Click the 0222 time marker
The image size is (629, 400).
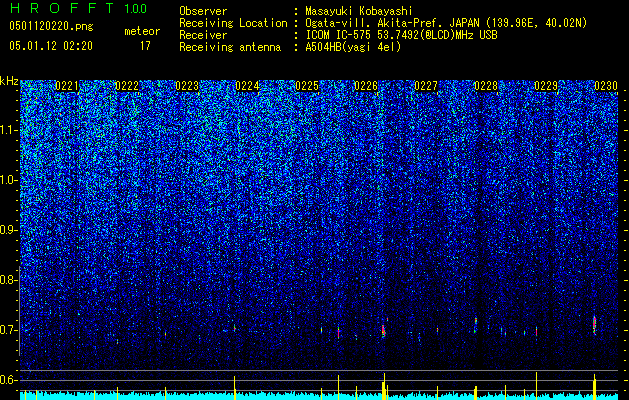[127, 86]
